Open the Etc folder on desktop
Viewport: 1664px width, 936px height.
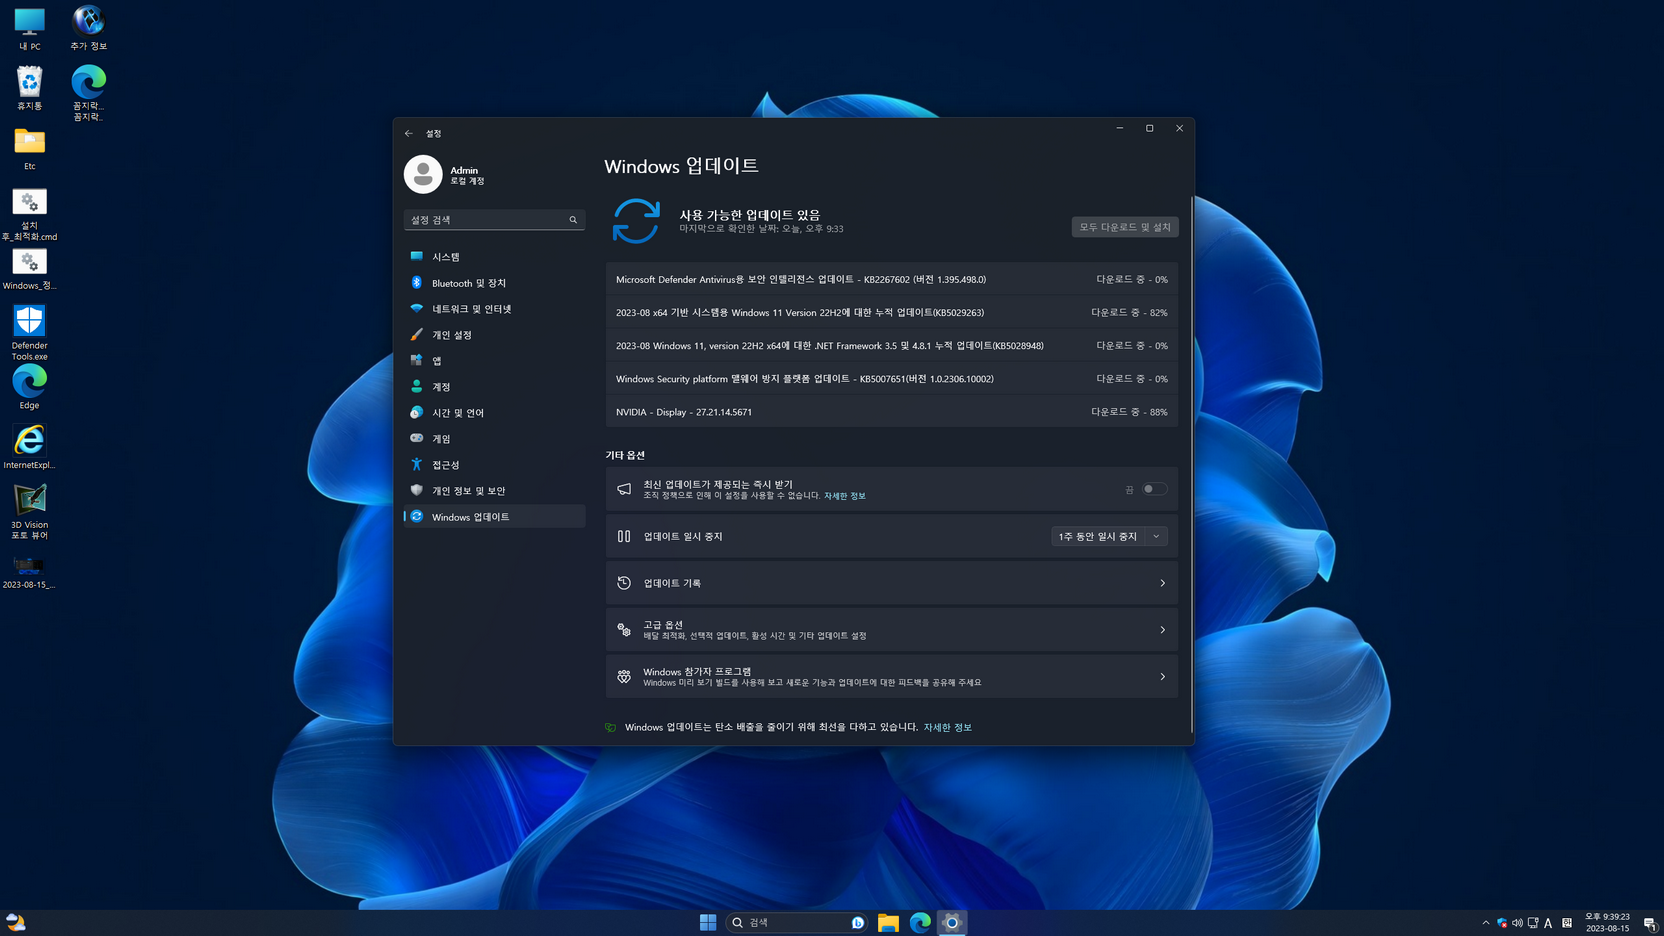[29, 149]
